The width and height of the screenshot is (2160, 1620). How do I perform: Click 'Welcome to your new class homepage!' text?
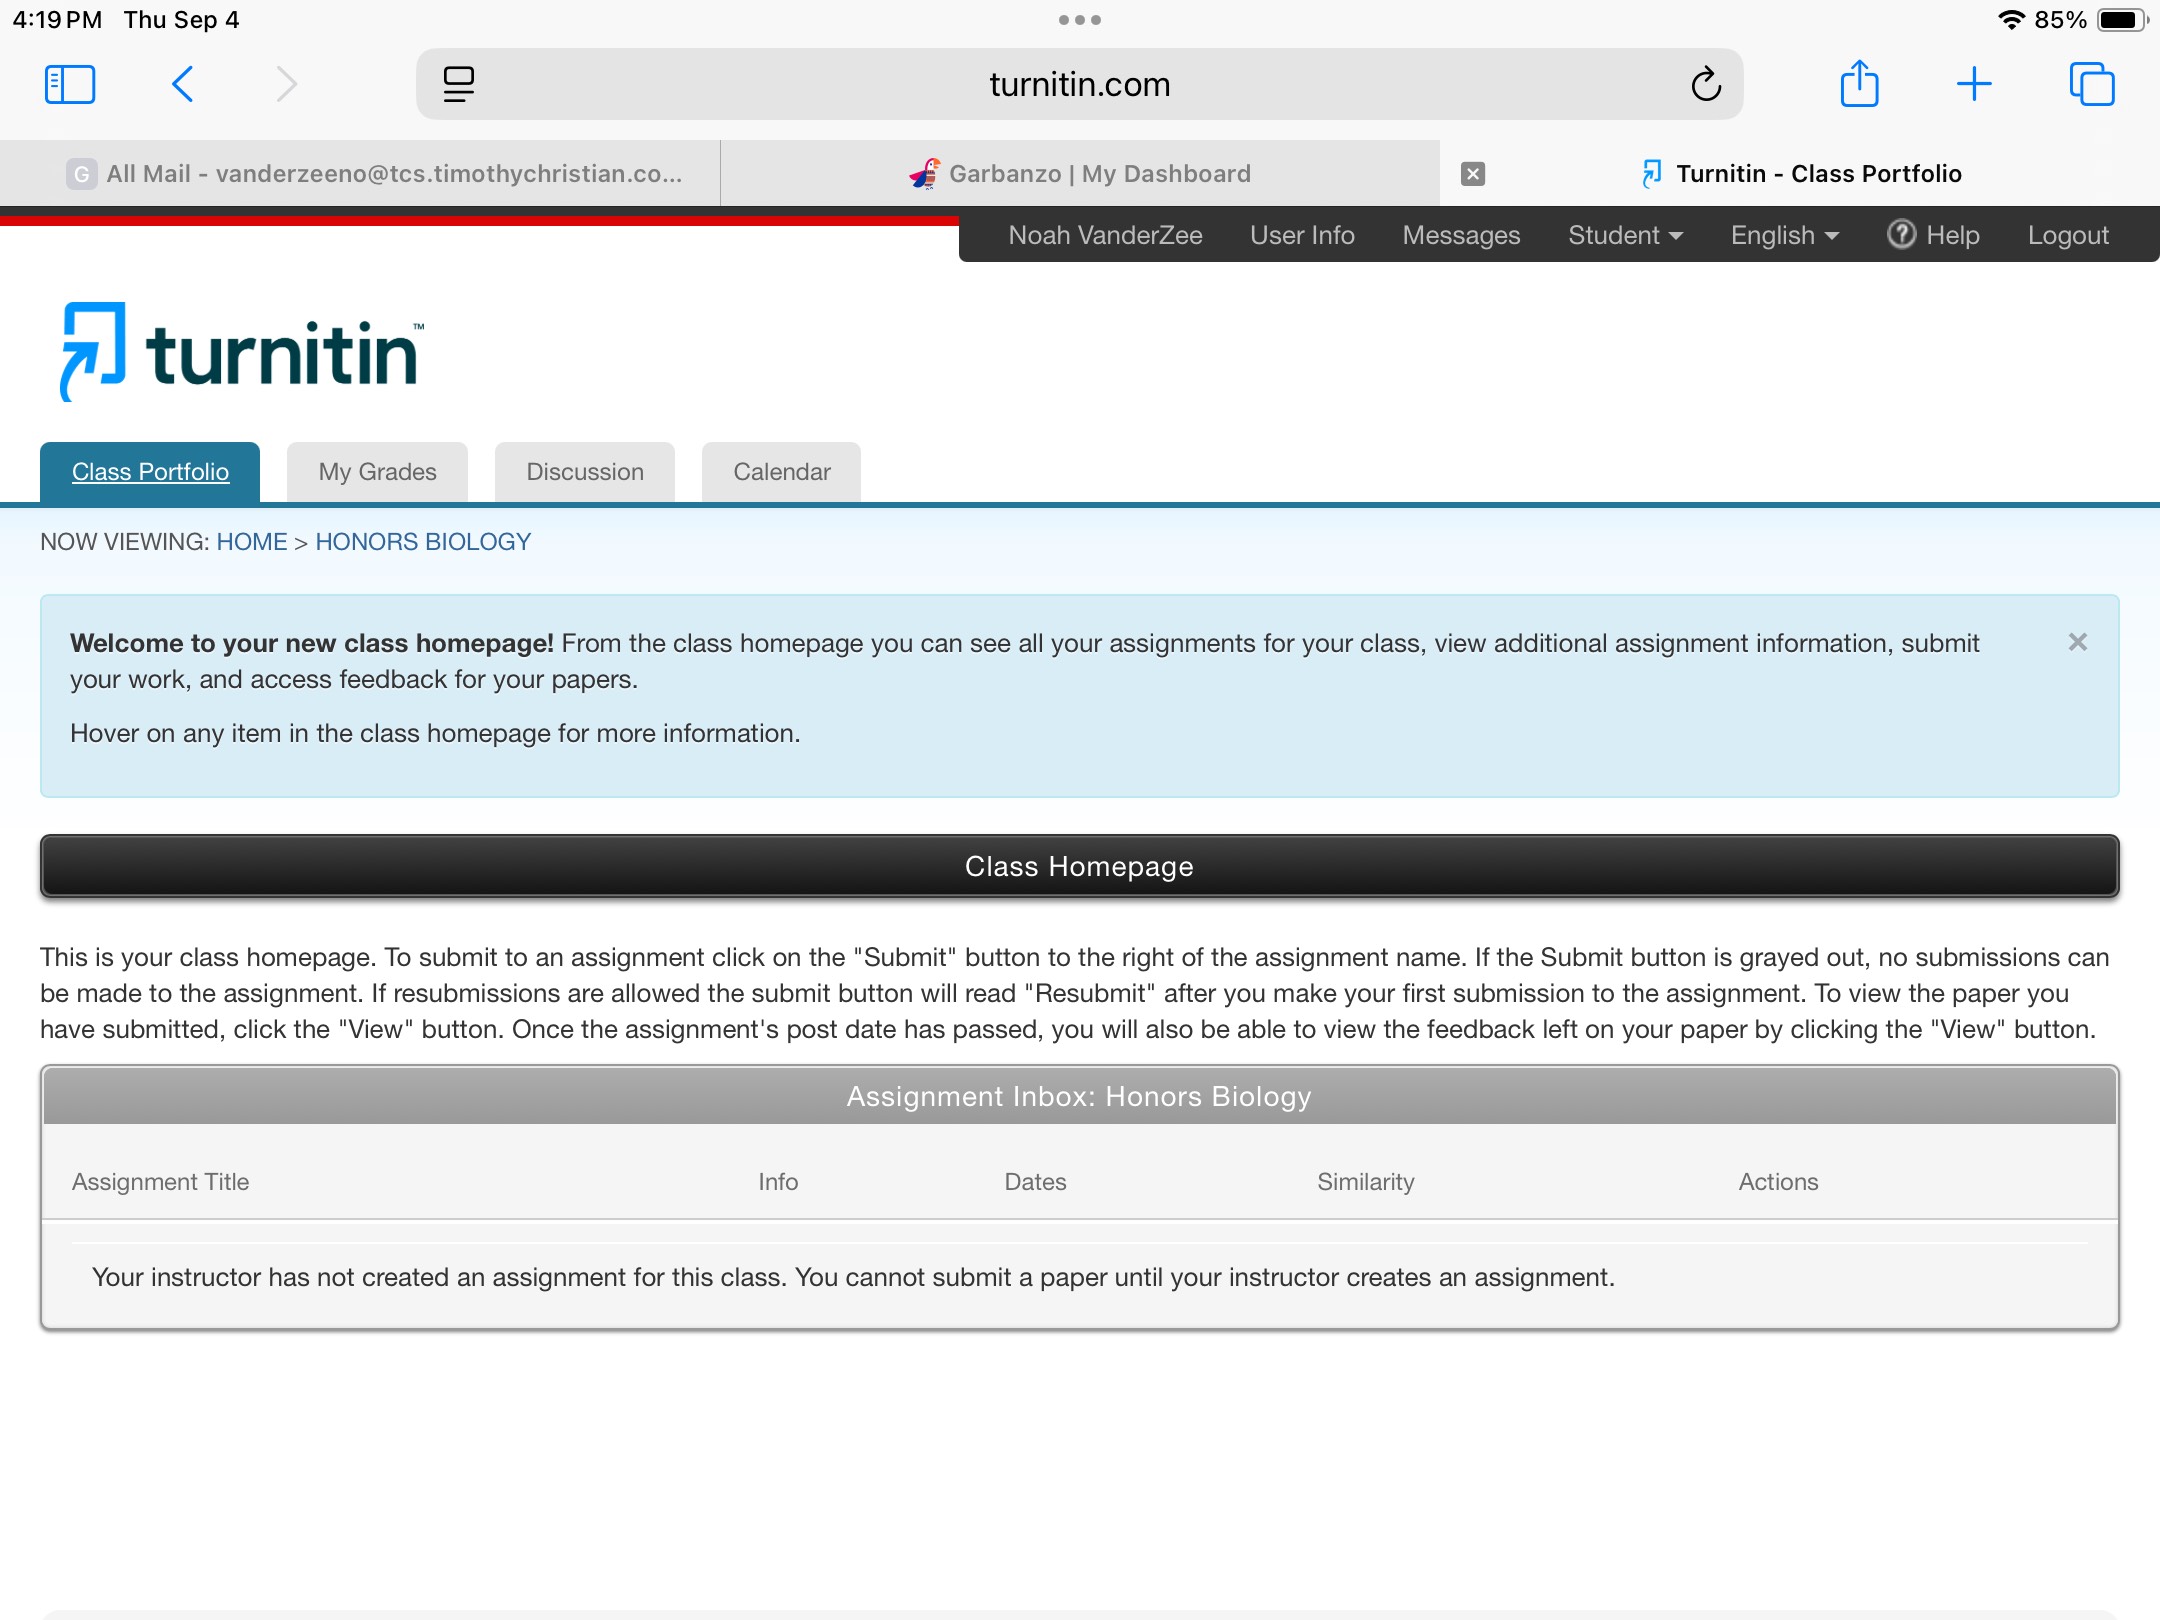[312, 643]
